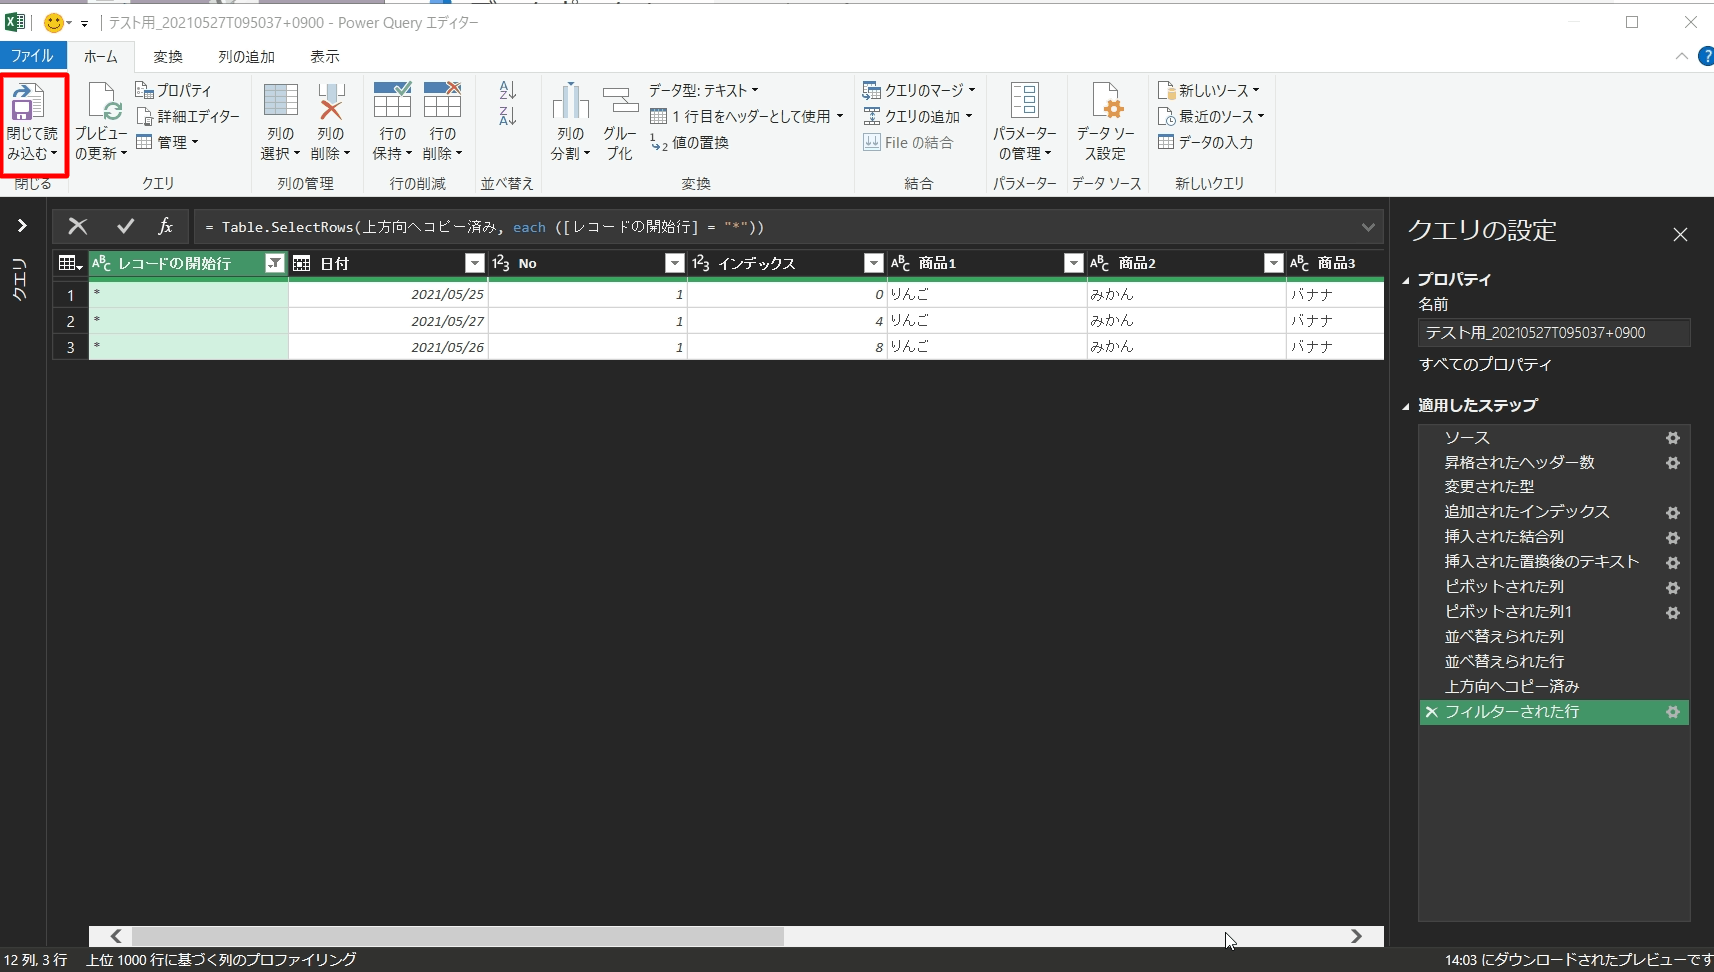This screenshot has height=972, width=1714.
Task: Click the horizontal scrollbar right arrow
Action: click(x=1356, y=936)
